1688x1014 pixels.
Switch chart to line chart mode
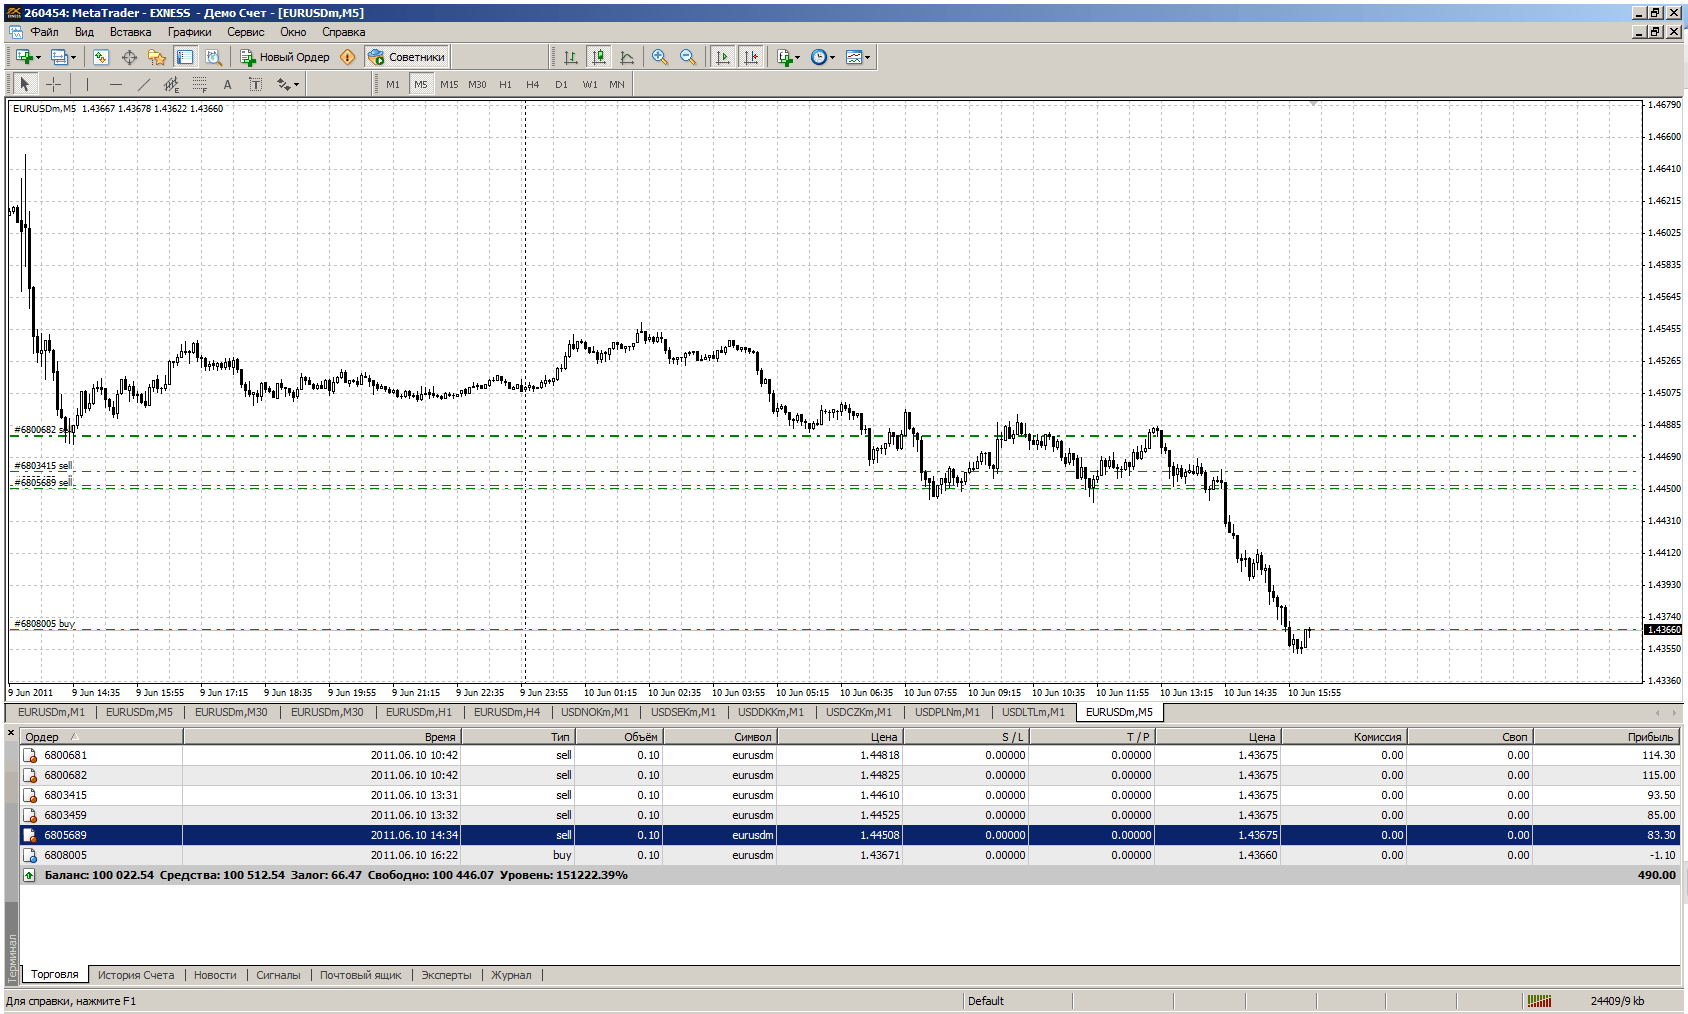[626, 57]
